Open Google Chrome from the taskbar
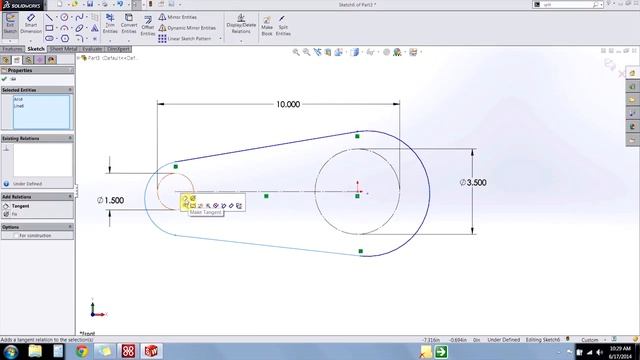This screenshot has height=360, width=640. 82,351
